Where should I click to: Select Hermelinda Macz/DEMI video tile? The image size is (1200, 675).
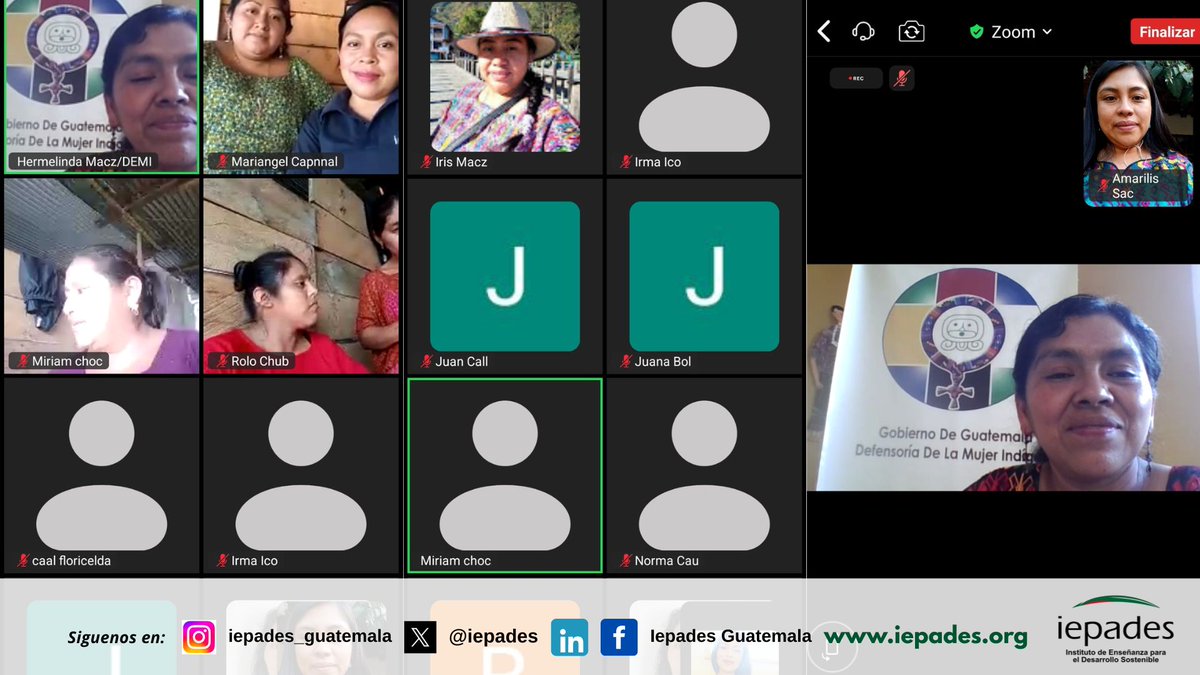click(102, 87)
